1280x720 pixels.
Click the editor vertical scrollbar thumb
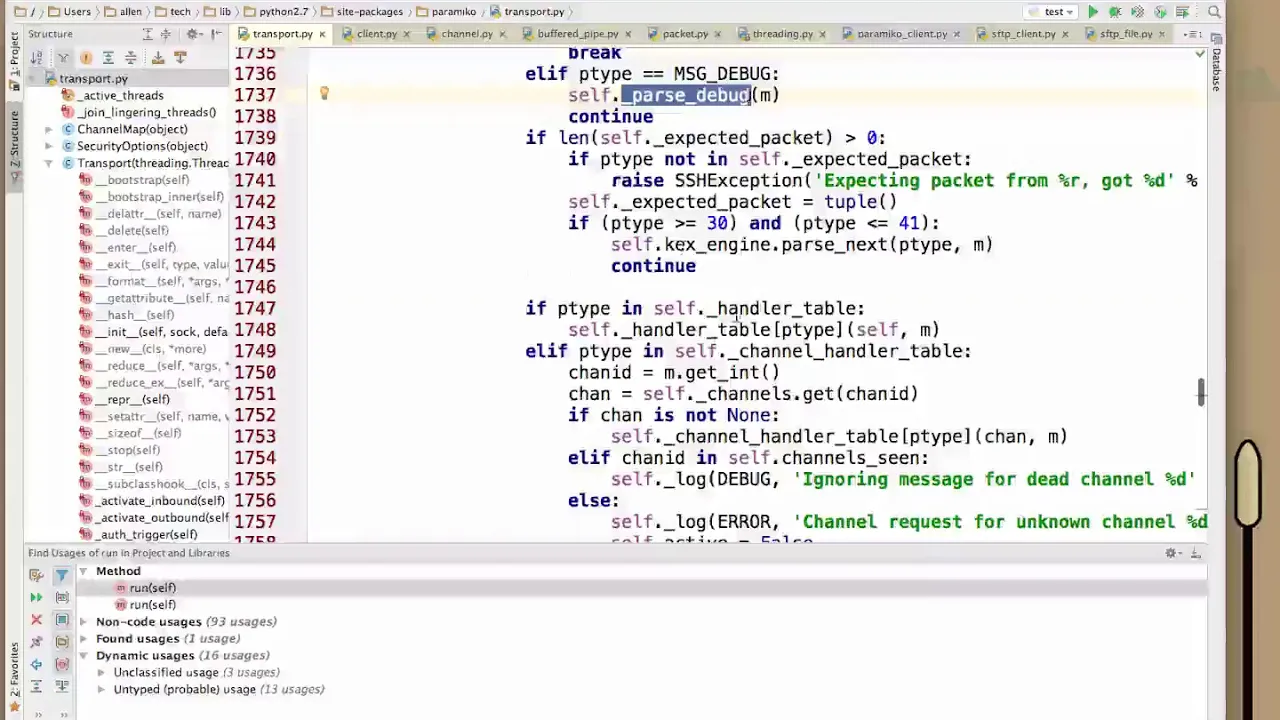(1201, 392)
